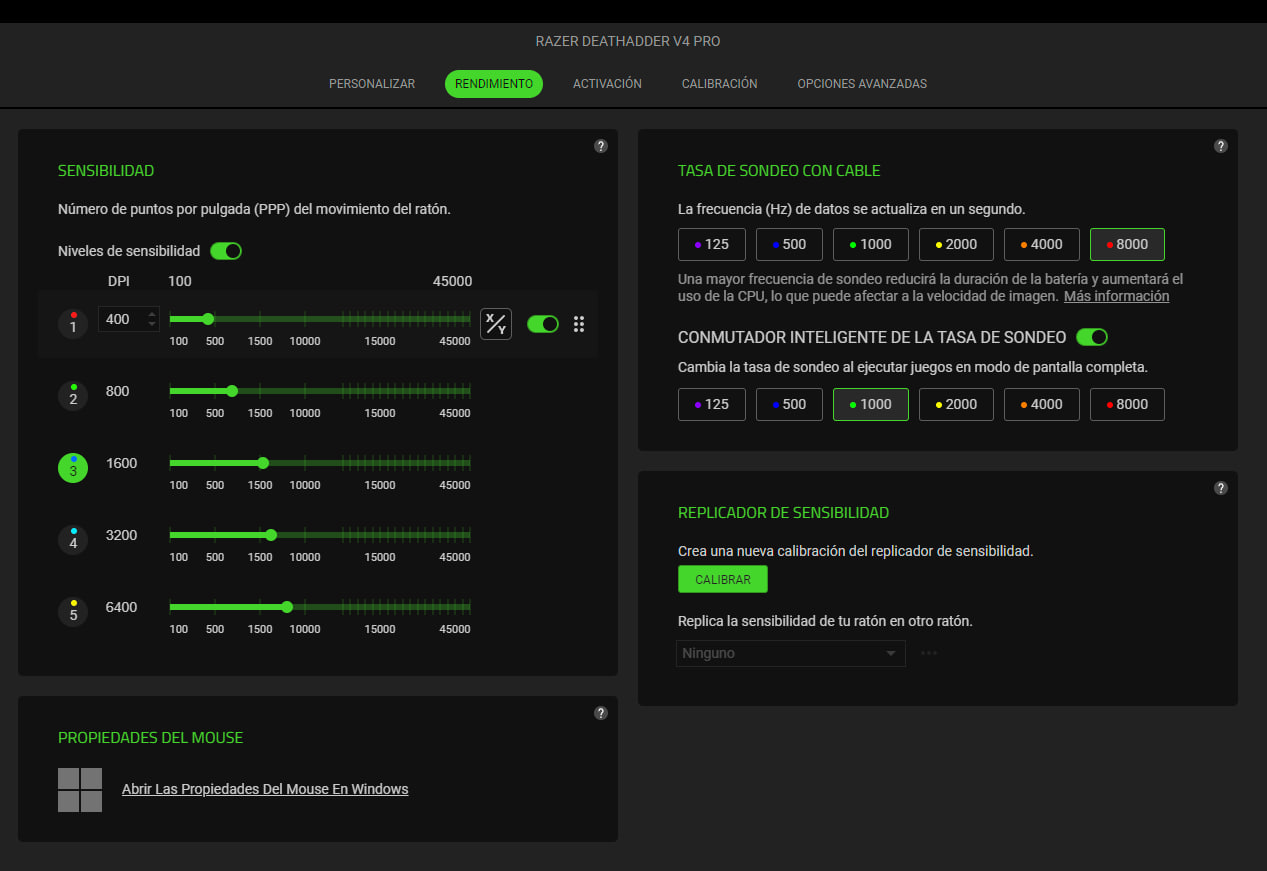The image size is (1267, 871).
Task: Set wired polling rate to 500
Action: 789,244
